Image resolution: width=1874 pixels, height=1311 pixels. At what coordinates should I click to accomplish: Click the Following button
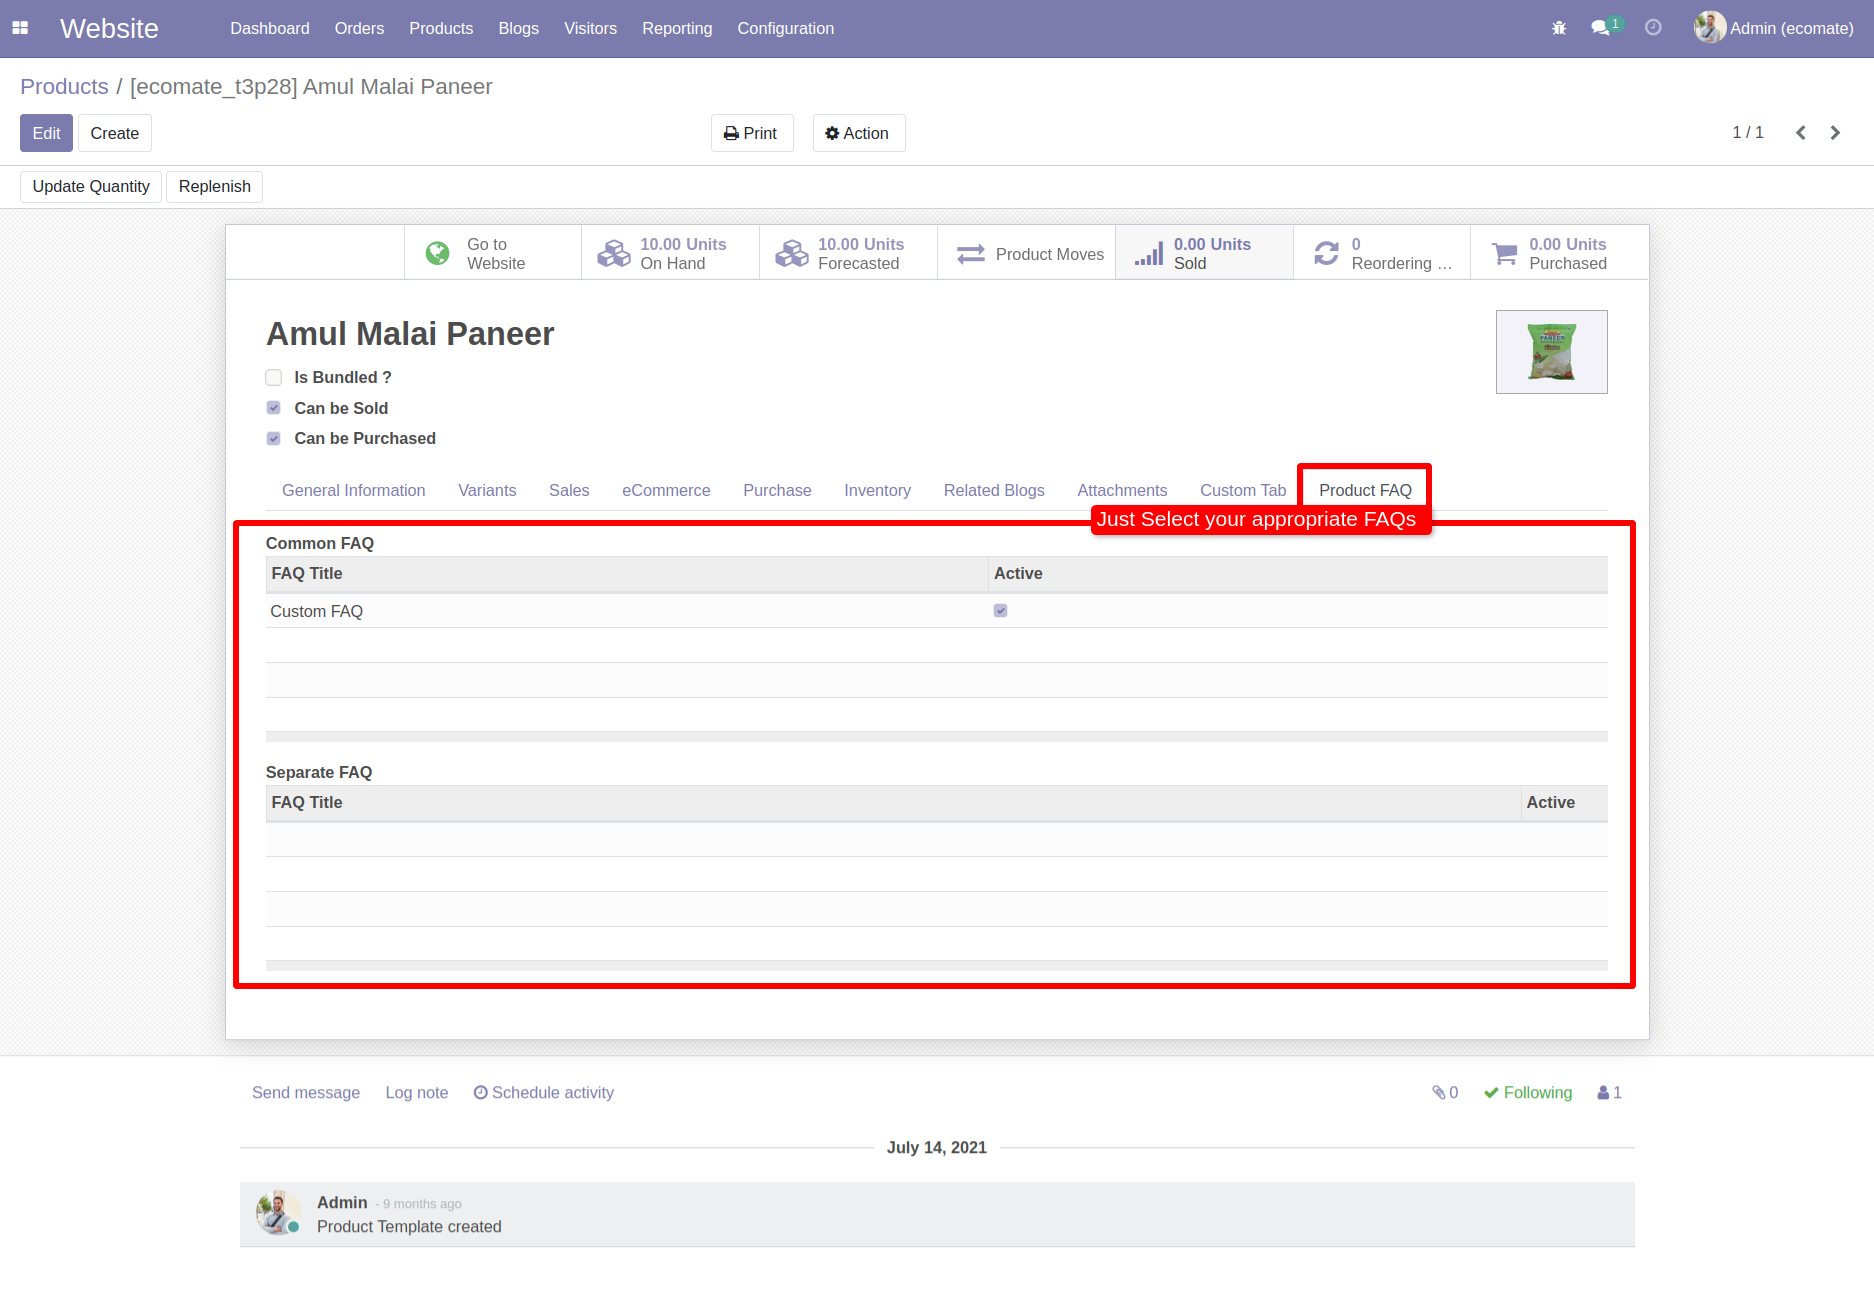click(x=1527, y=1093)
